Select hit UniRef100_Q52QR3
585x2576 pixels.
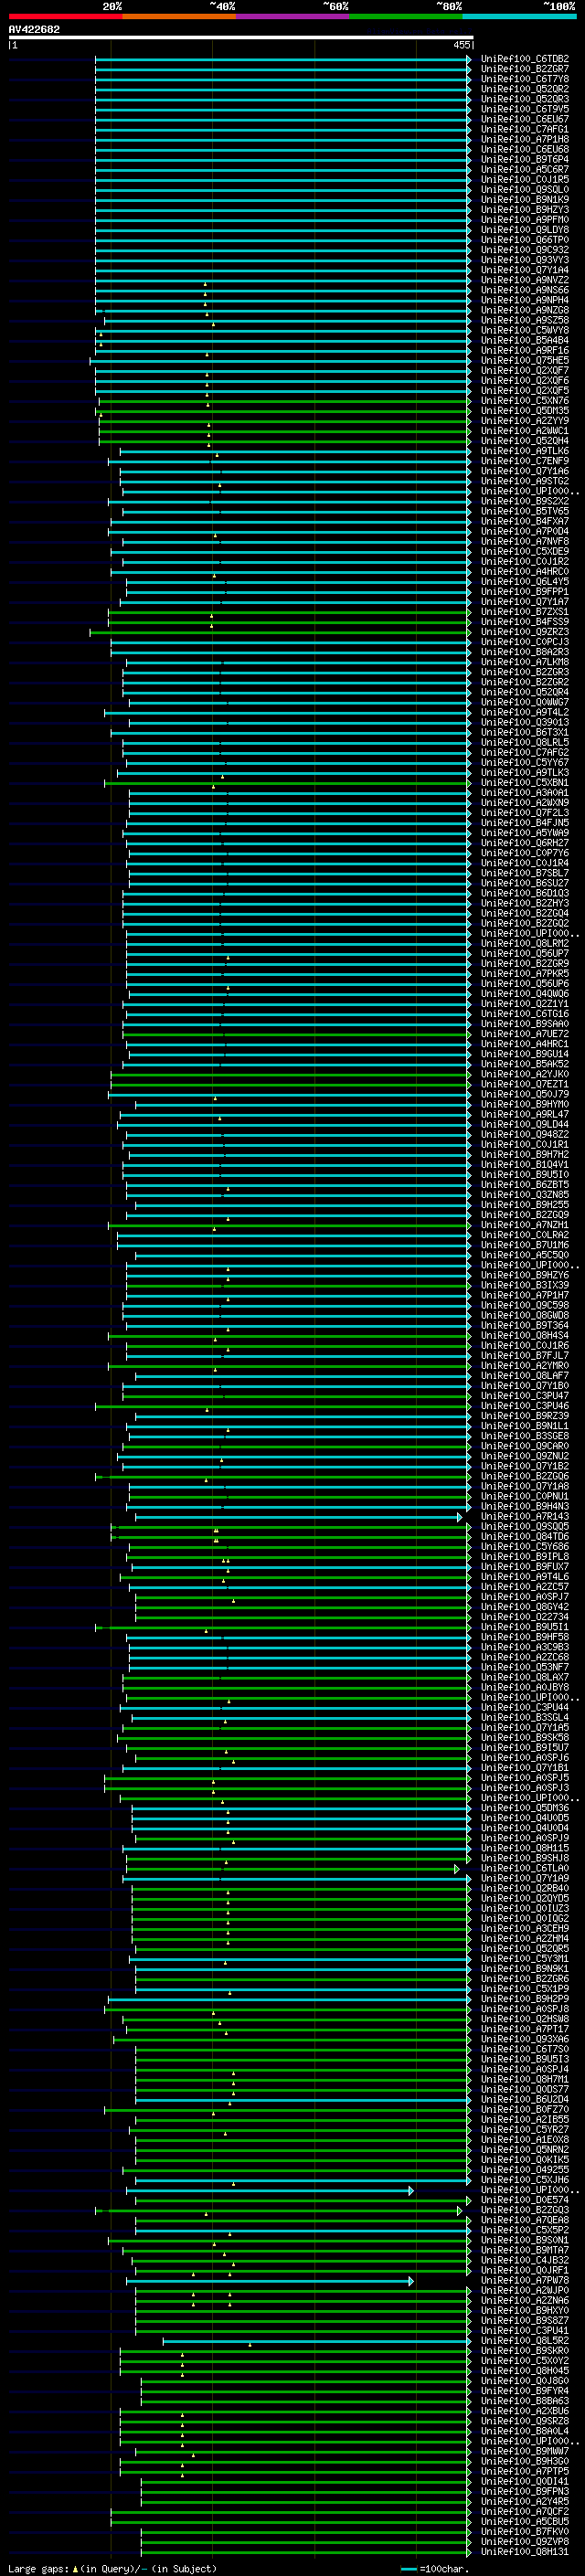(x=525, y=99)
